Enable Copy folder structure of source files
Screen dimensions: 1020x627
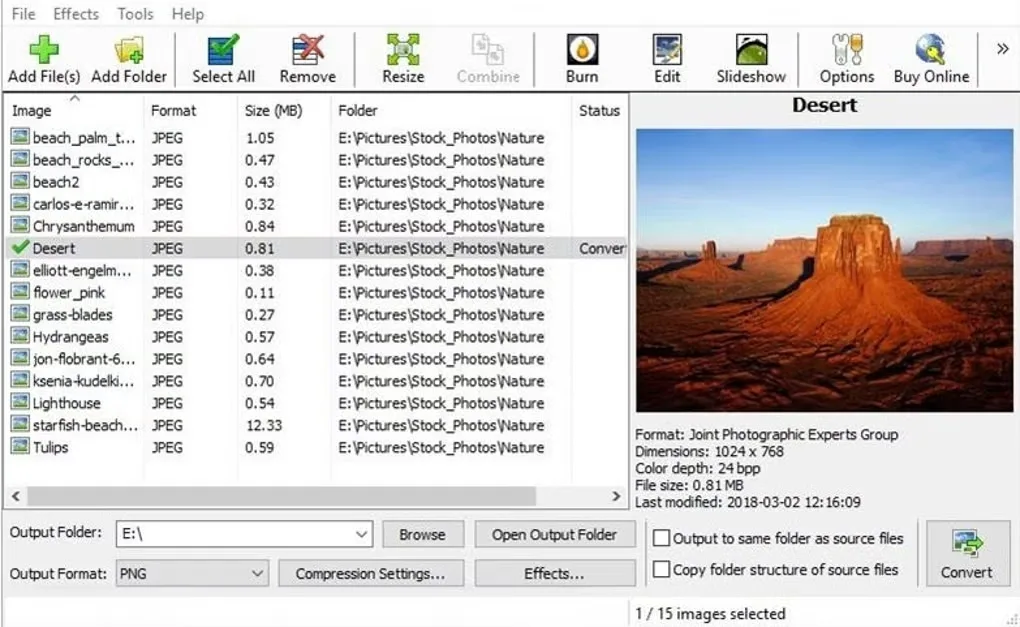661,569
